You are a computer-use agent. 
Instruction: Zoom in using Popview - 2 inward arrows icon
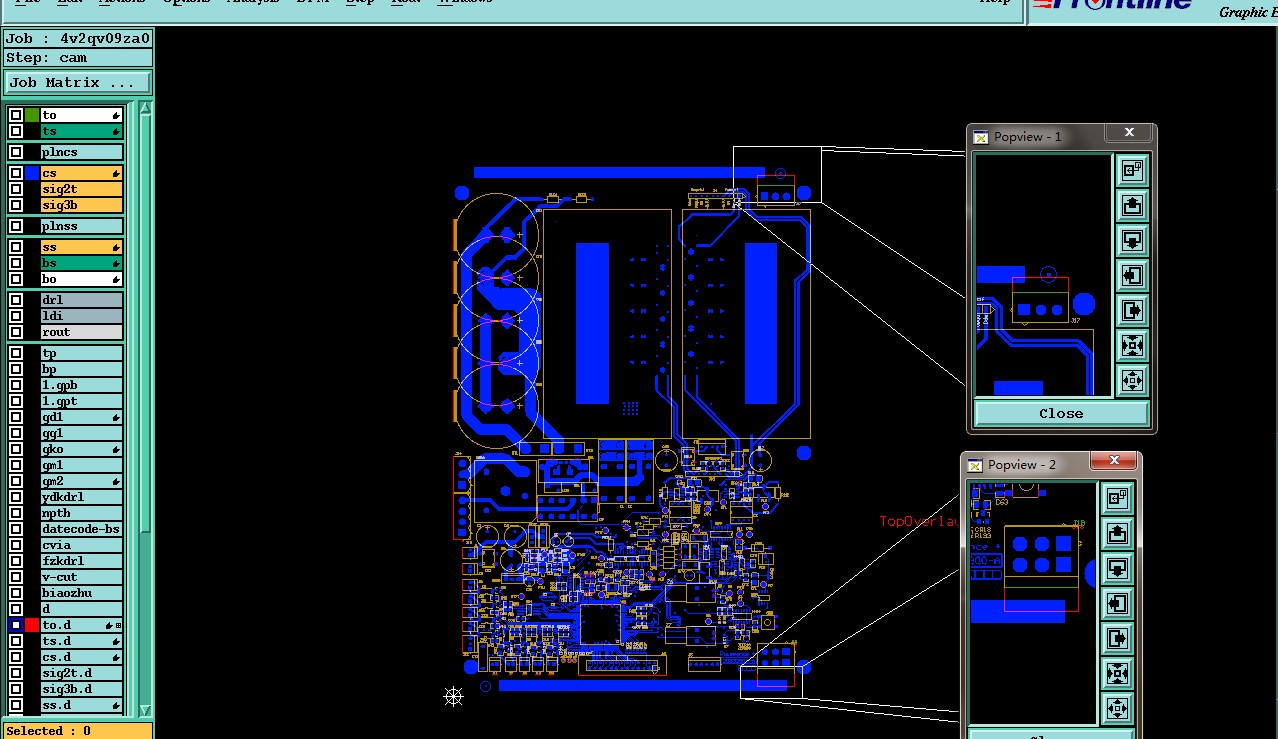coord(1117,673)
